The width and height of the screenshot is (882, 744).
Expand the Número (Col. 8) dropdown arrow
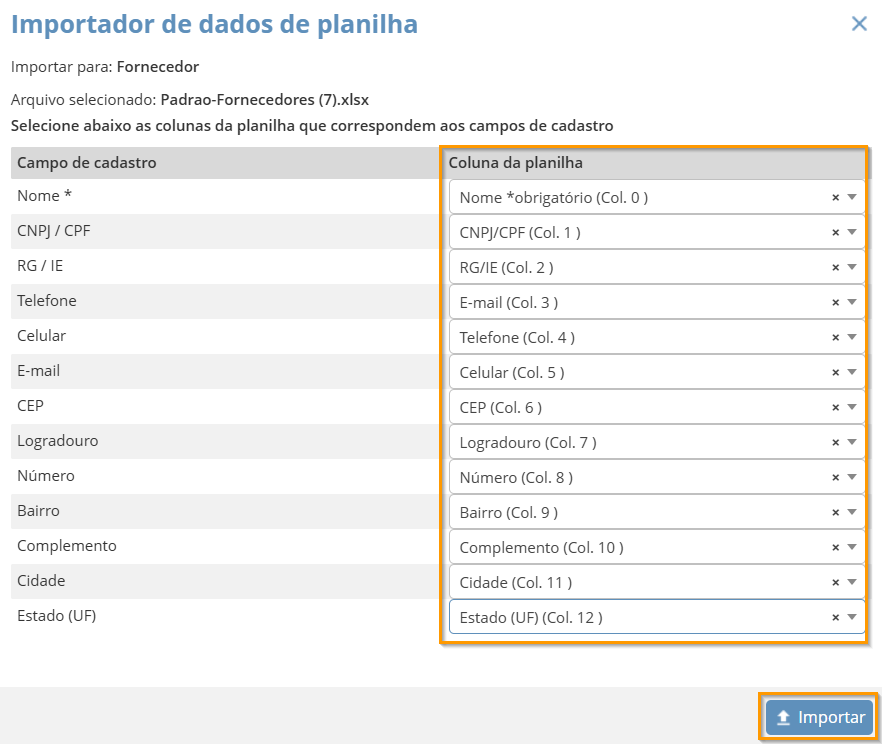pyautogui.click(x=852, y=478)
